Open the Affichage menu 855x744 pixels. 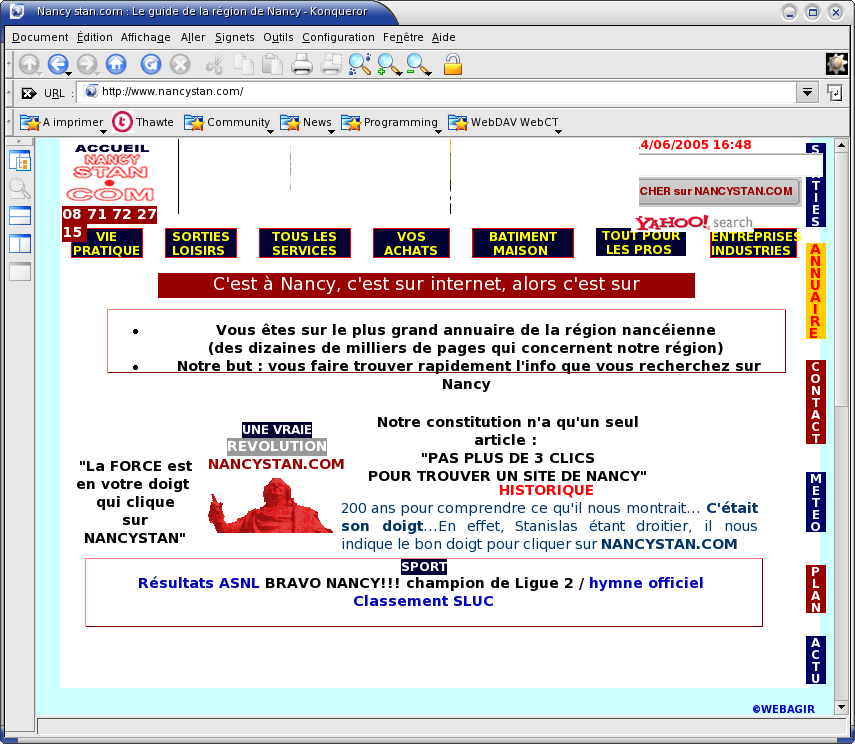coord(146,37)
